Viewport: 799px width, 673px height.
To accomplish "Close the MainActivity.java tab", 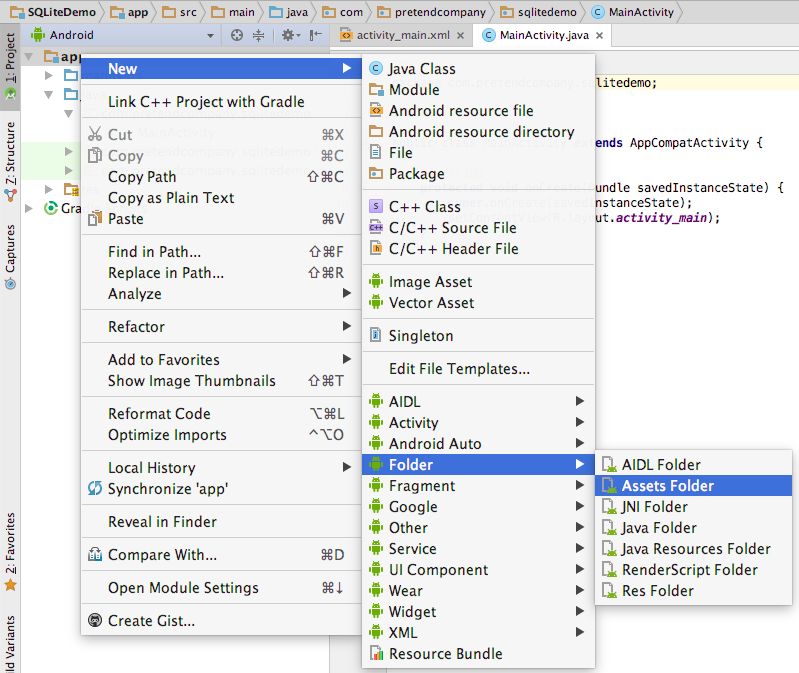I will (x=600, y=35).
